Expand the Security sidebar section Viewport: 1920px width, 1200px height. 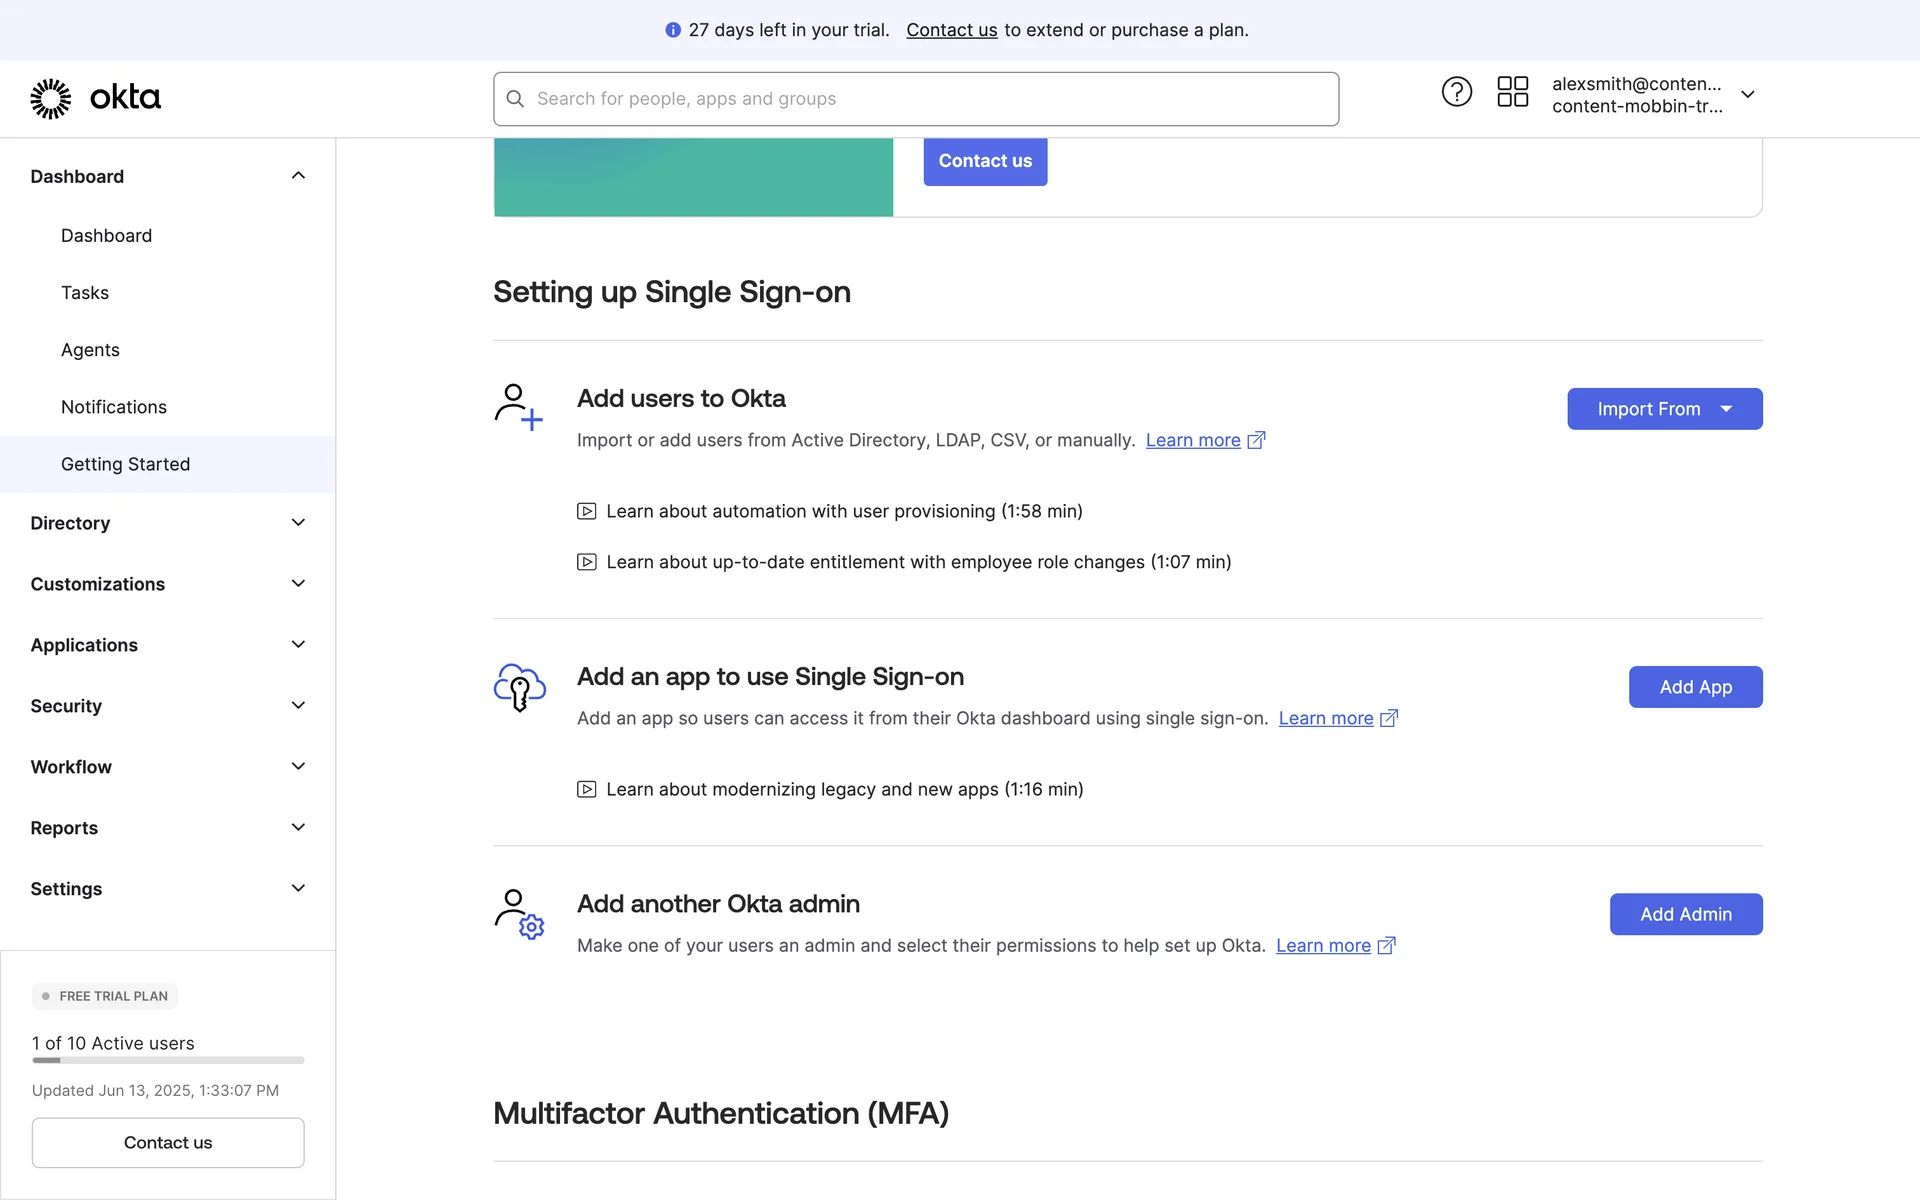(x=167, y=706)
